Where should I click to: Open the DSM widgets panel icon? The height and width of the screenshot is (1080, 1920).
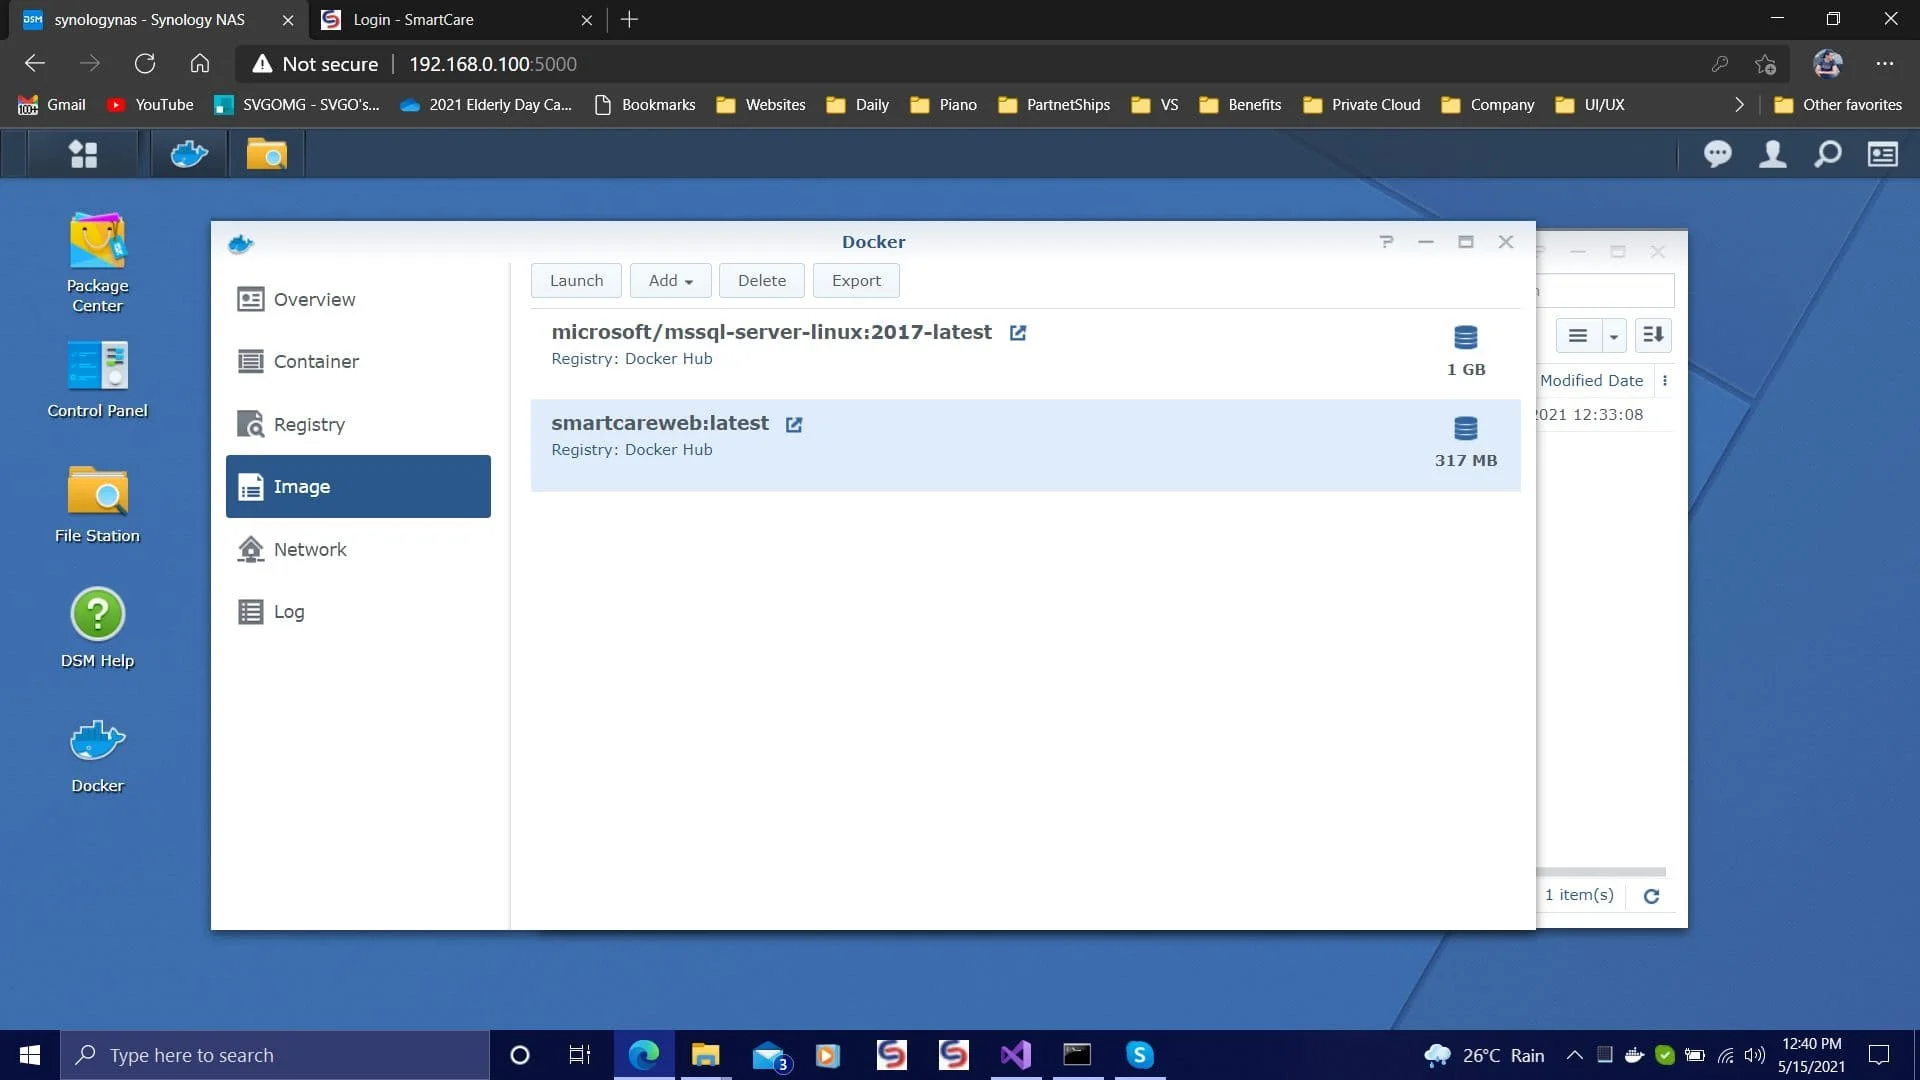pos(1882,154)
